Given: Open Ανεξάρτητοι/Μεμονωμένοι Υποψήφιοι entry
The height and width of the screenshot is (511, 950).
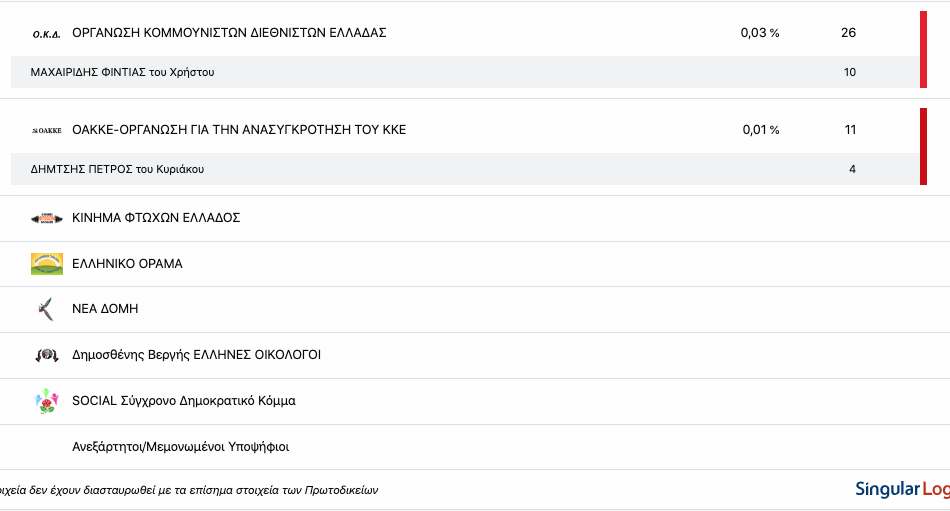Looking at the screenshot, I should (x=475, y=447).
